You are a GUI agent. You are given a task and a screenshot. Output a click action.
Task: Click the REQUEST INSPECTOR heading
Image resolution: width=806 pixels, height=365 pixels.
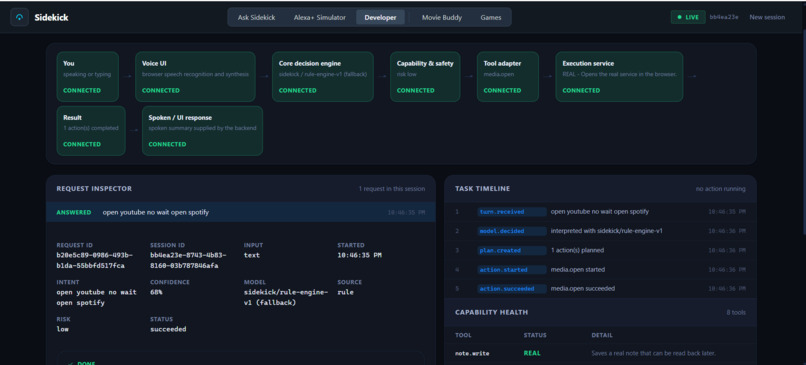94,189
